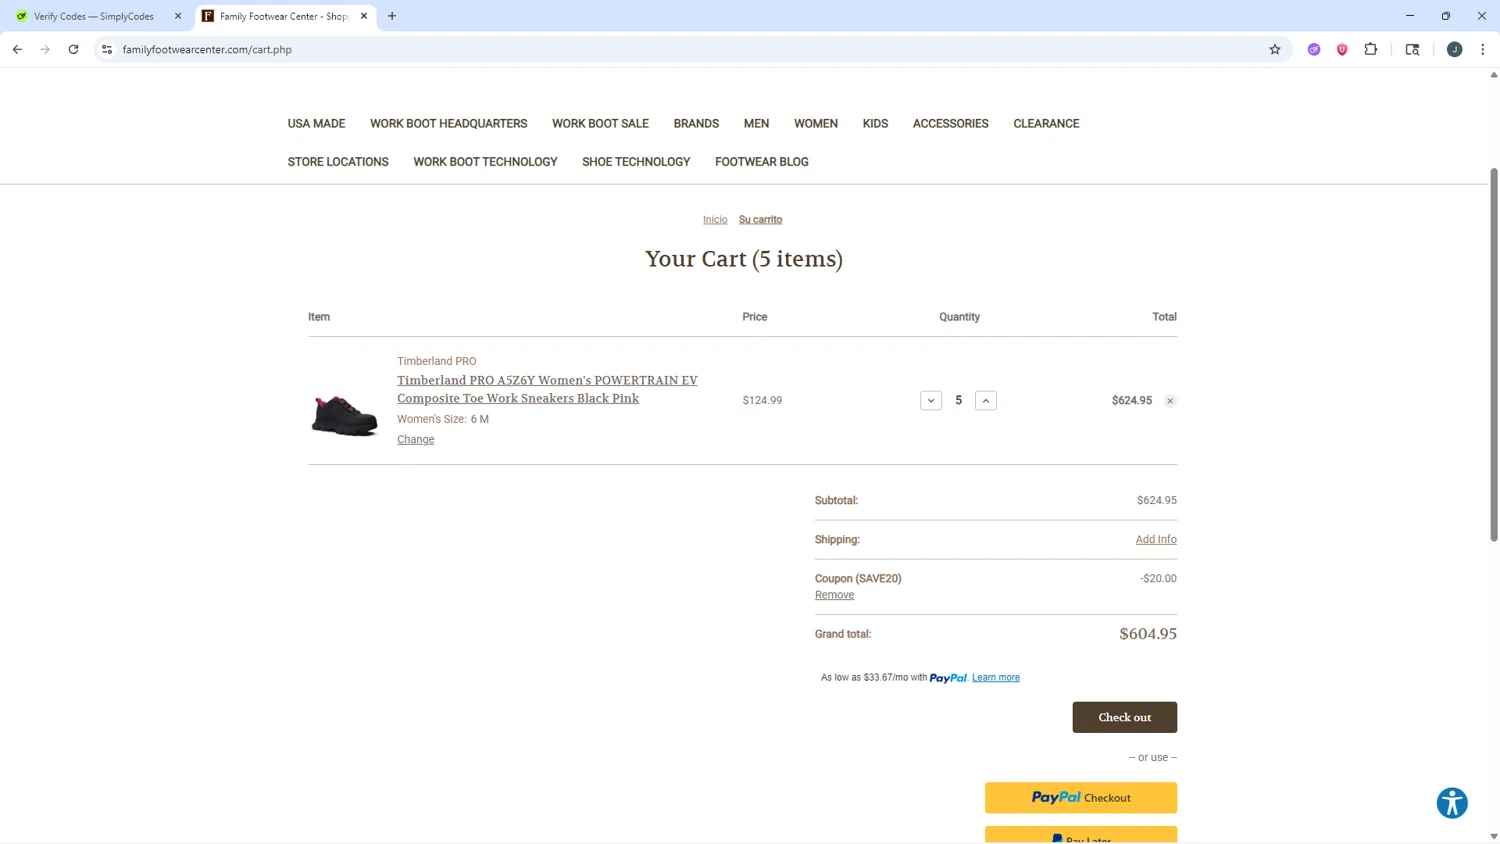This screenshot has width=1500, height=844.
Task: Remove the Timberland item with the x icon
Action: tap(1170, 401)
